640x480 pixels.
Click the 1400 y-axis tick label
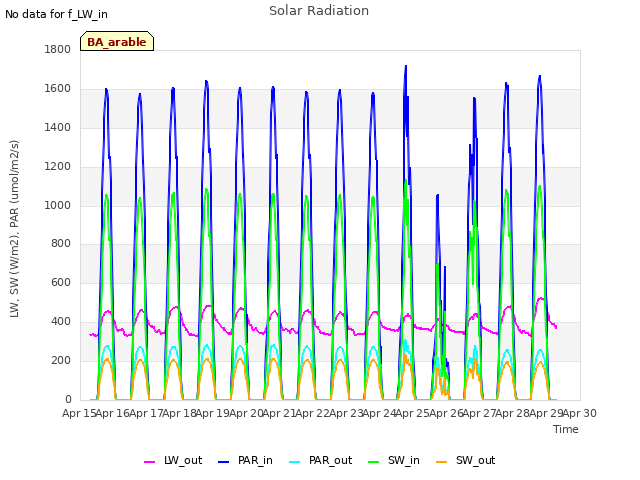58,127
